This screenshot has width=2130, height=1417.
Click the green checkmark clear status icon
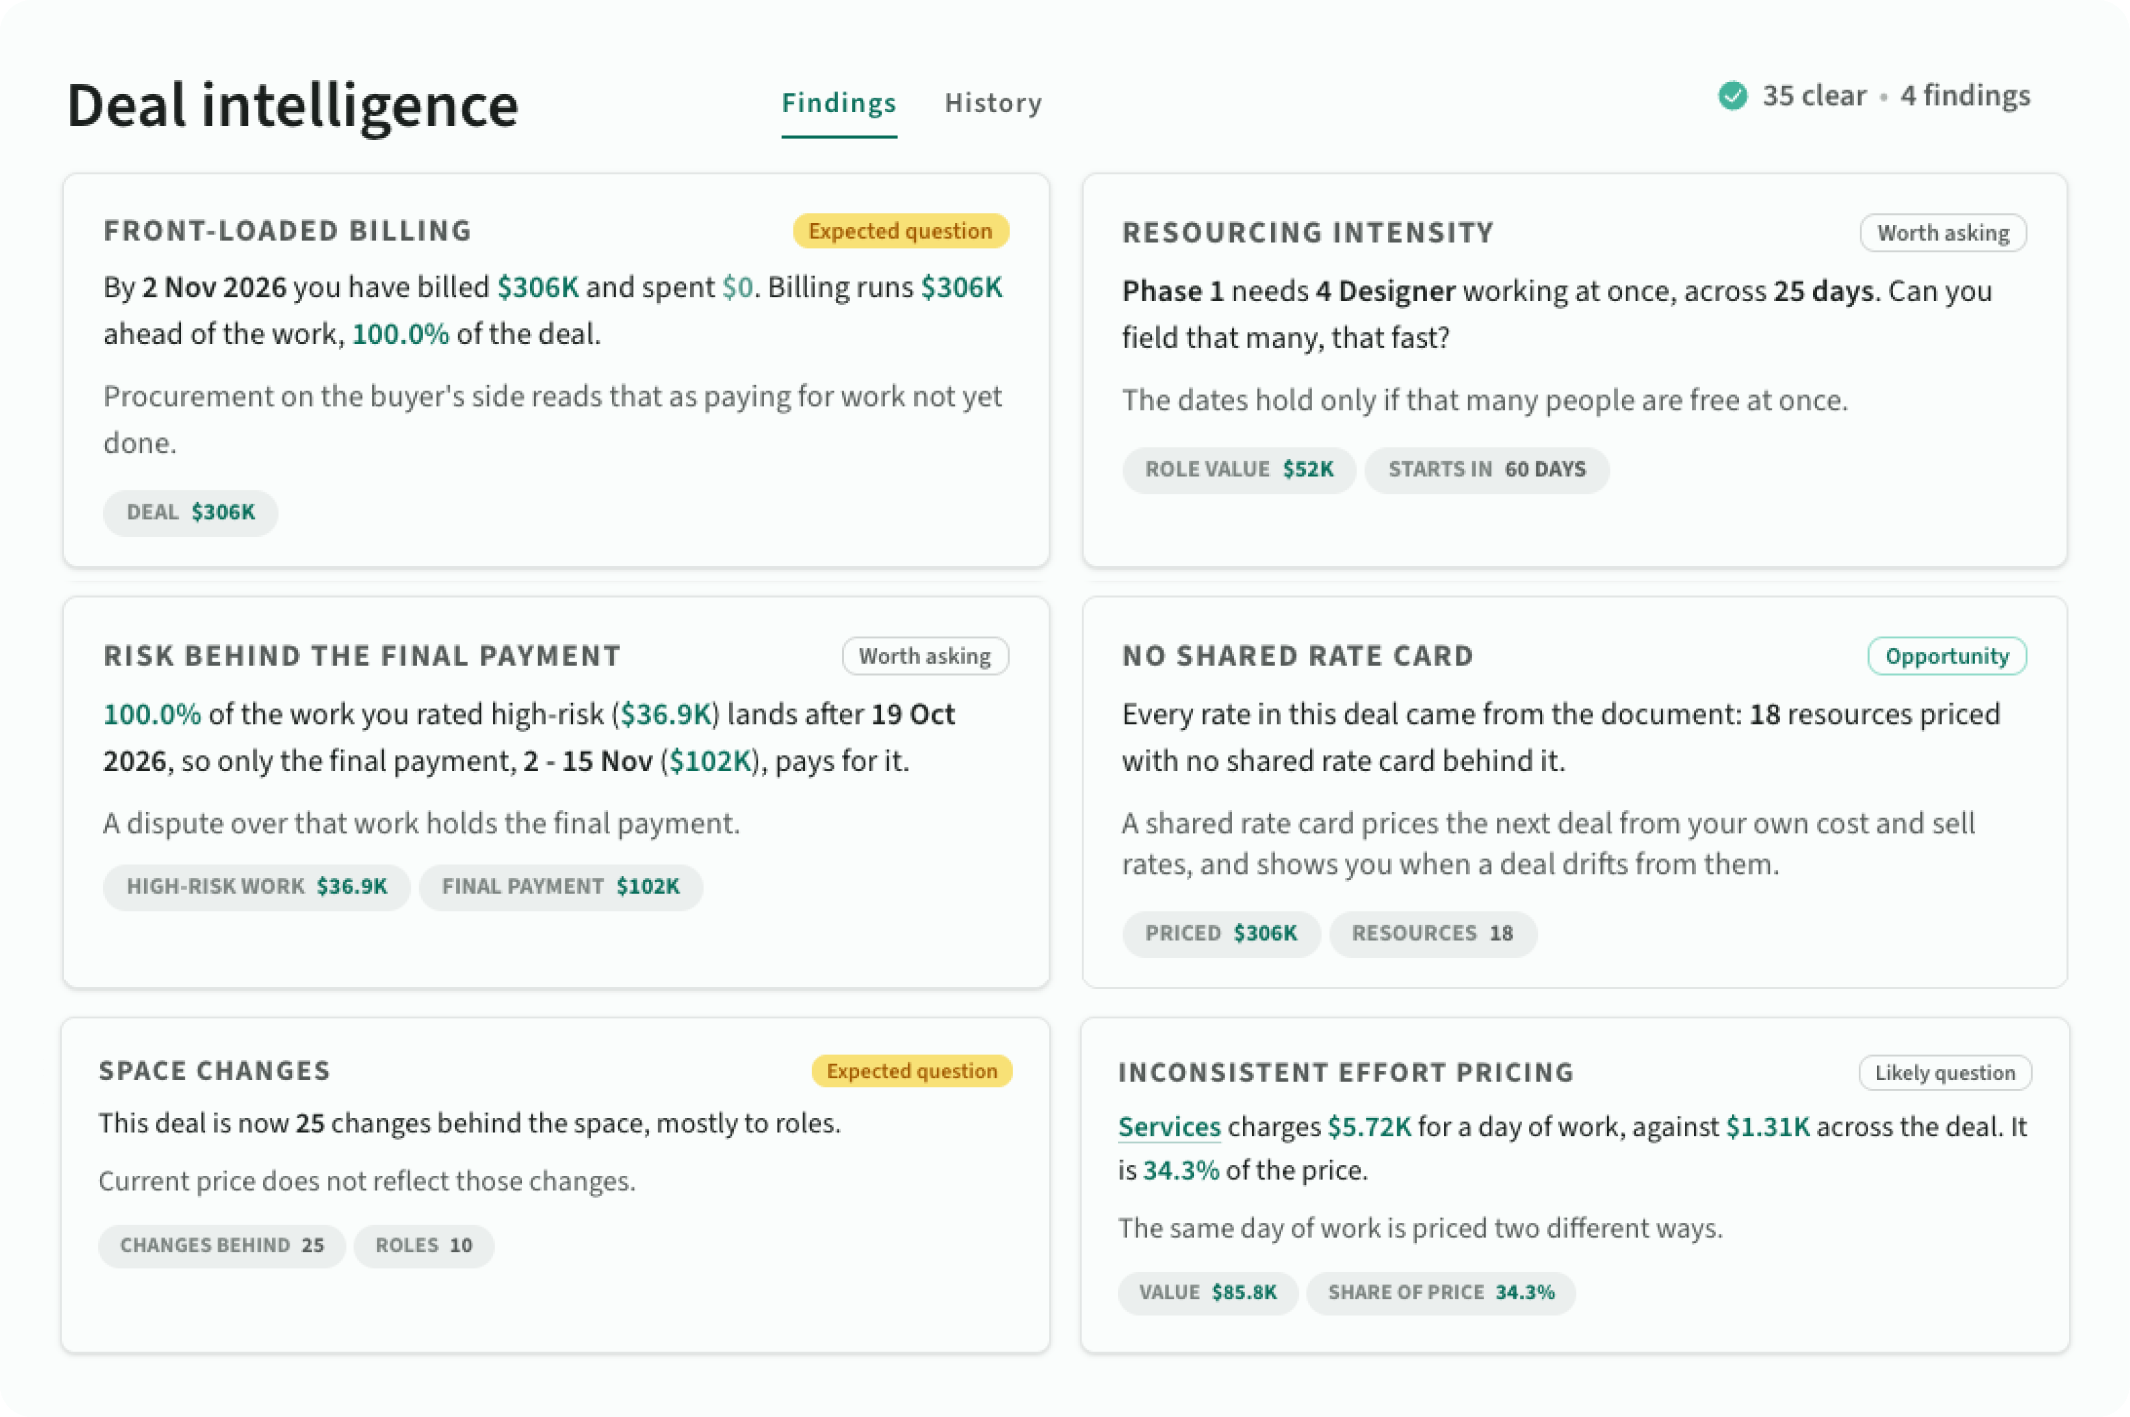tap(1732, 96)
